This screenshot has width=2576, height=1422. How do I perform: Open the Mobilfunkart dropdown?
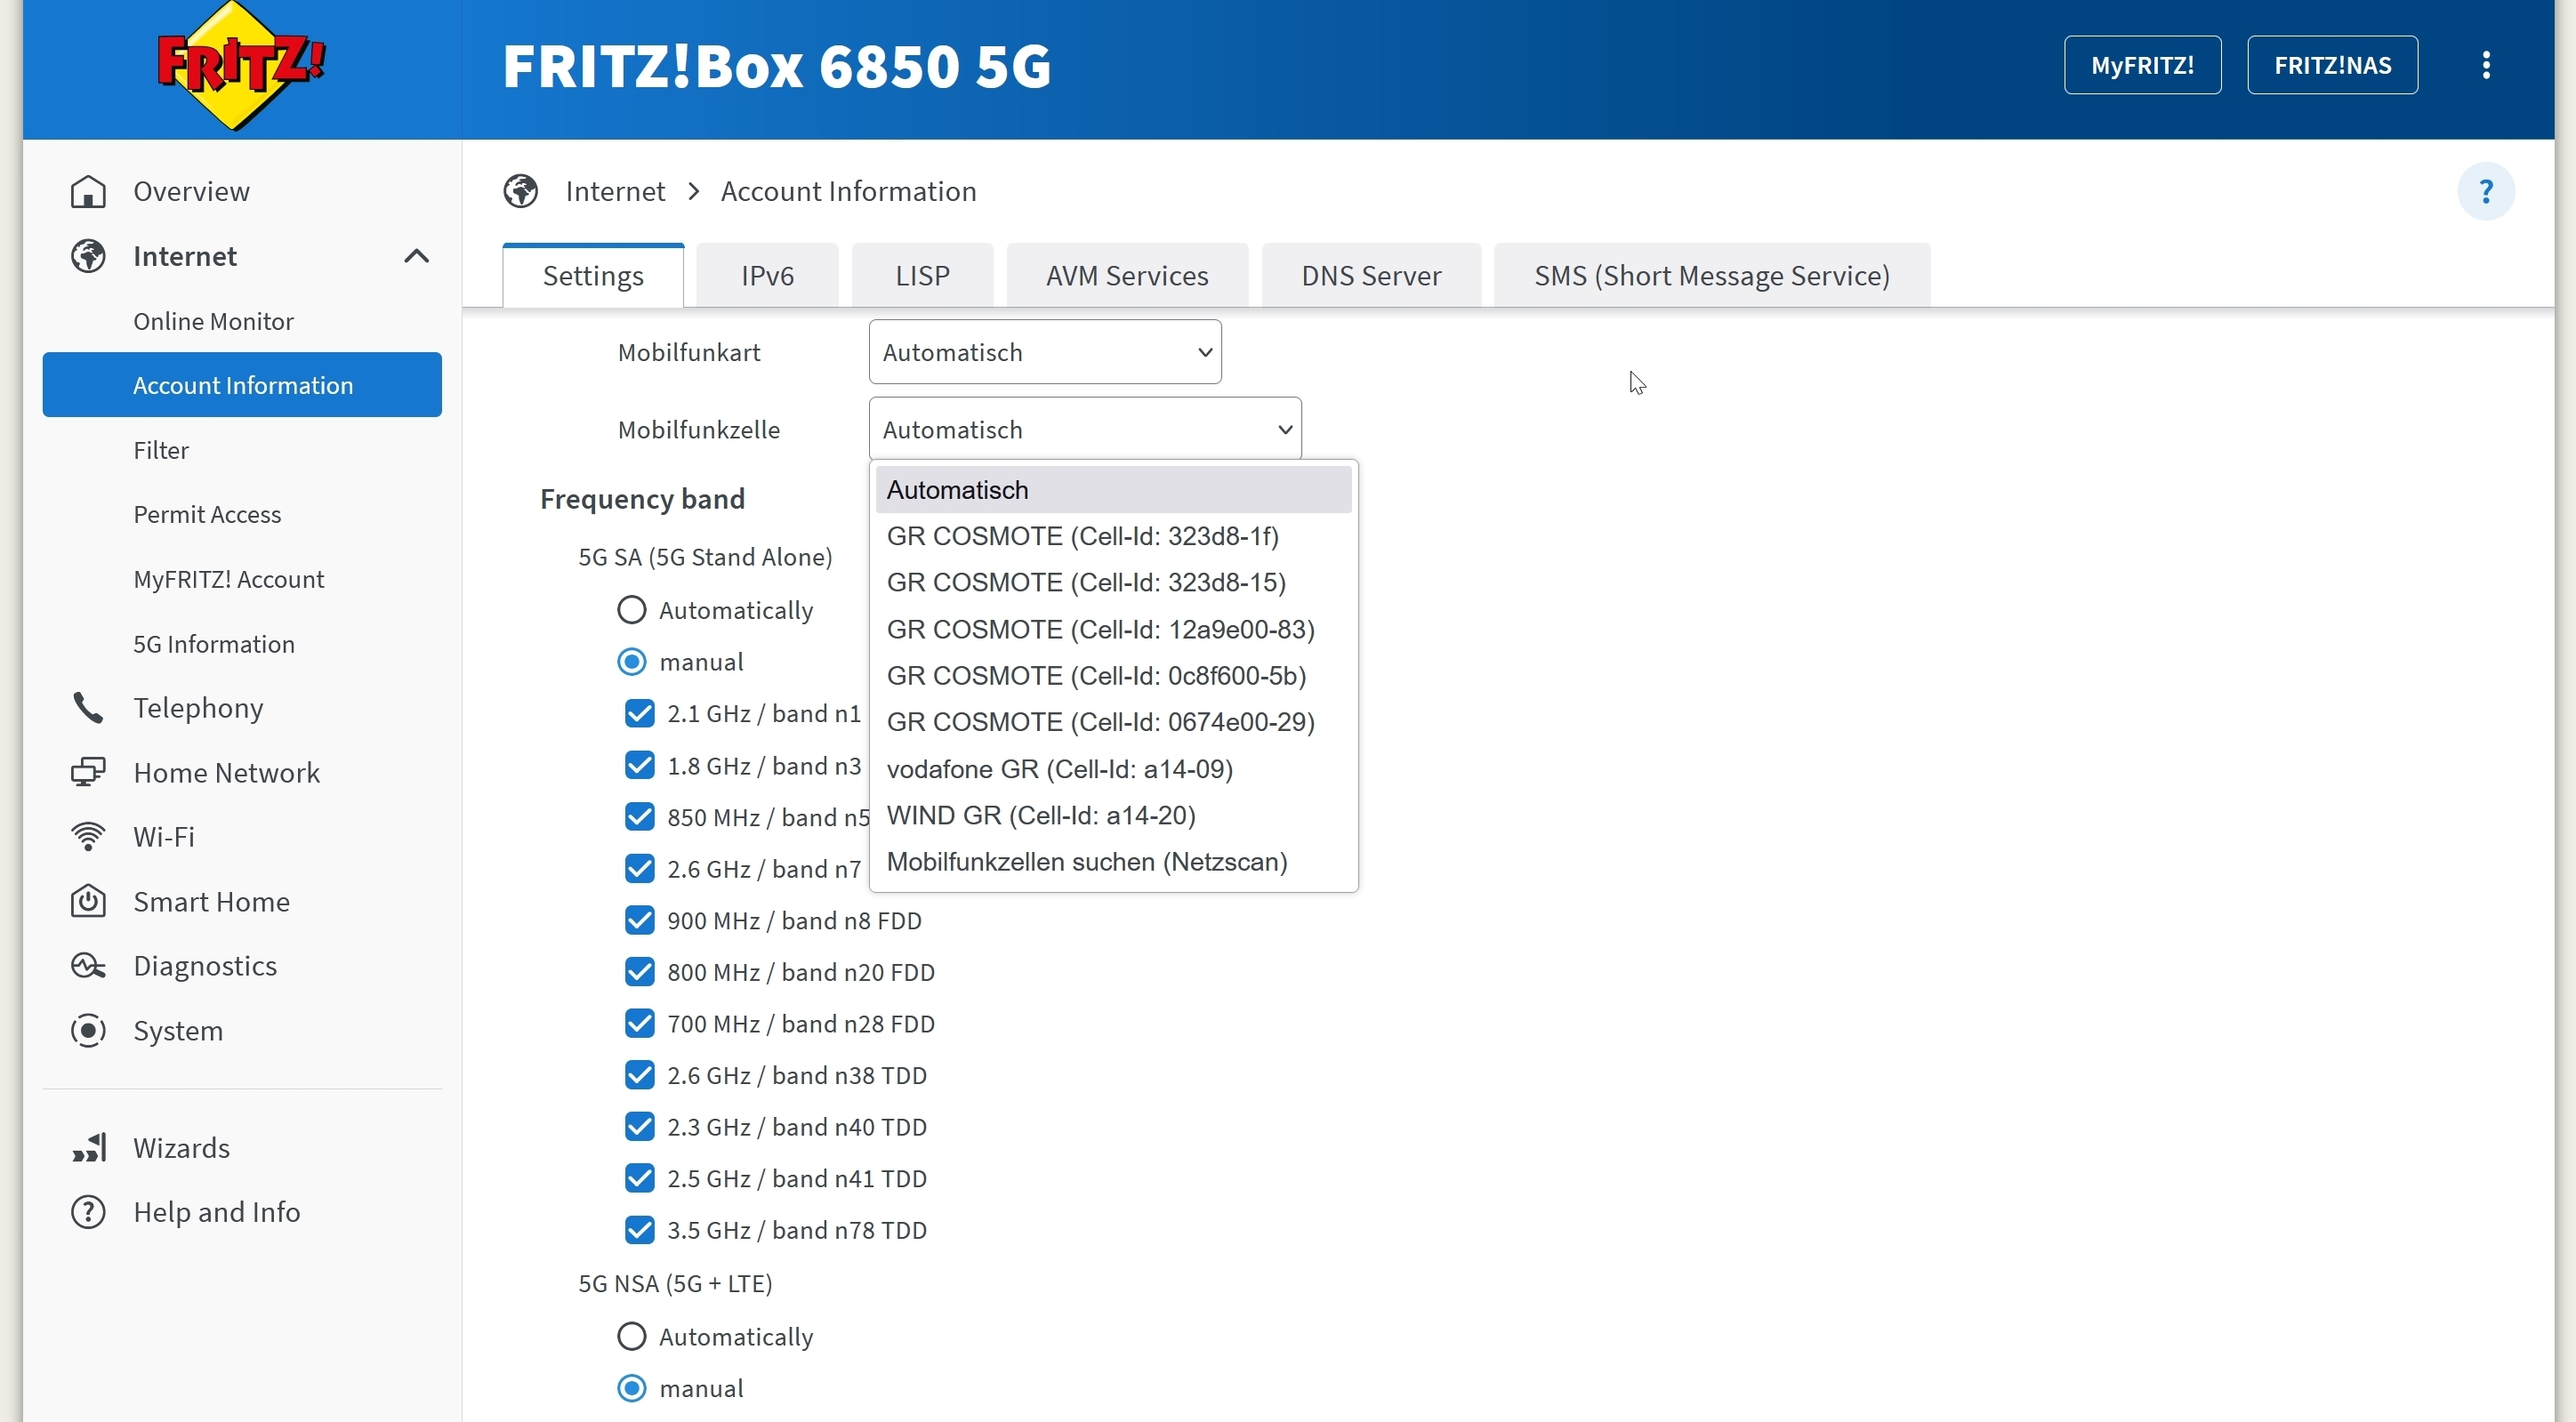1045,352
